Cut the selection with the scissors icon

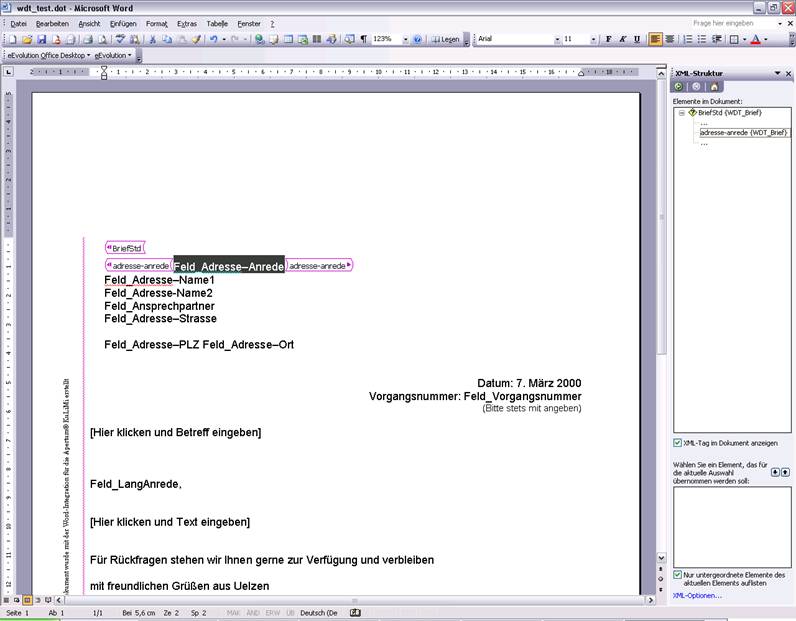[x=152, y=39]
